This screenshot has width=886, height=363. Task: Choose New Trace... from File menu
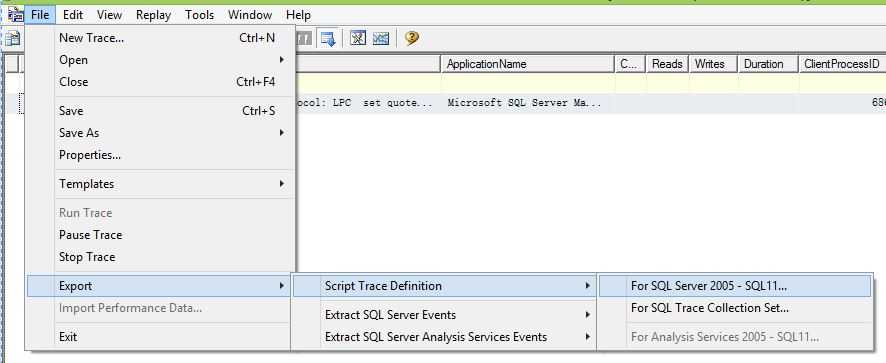(x=160, y=38)
